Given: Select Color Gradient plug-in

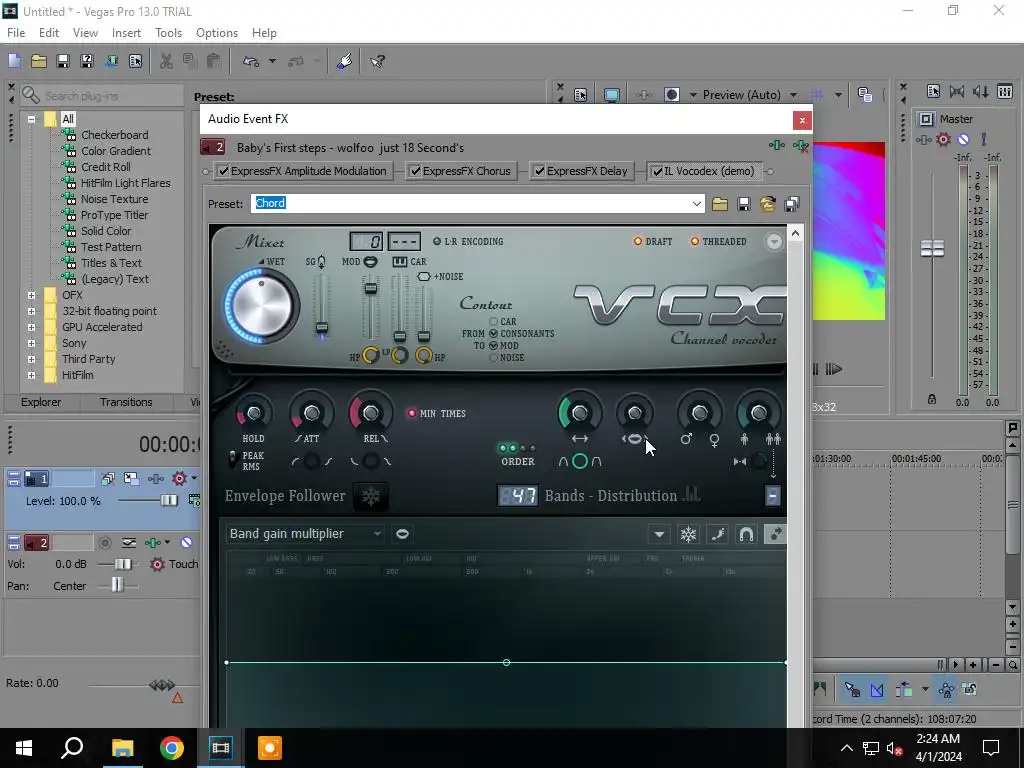Looking at the screenshot, I should tap(116, 151).
